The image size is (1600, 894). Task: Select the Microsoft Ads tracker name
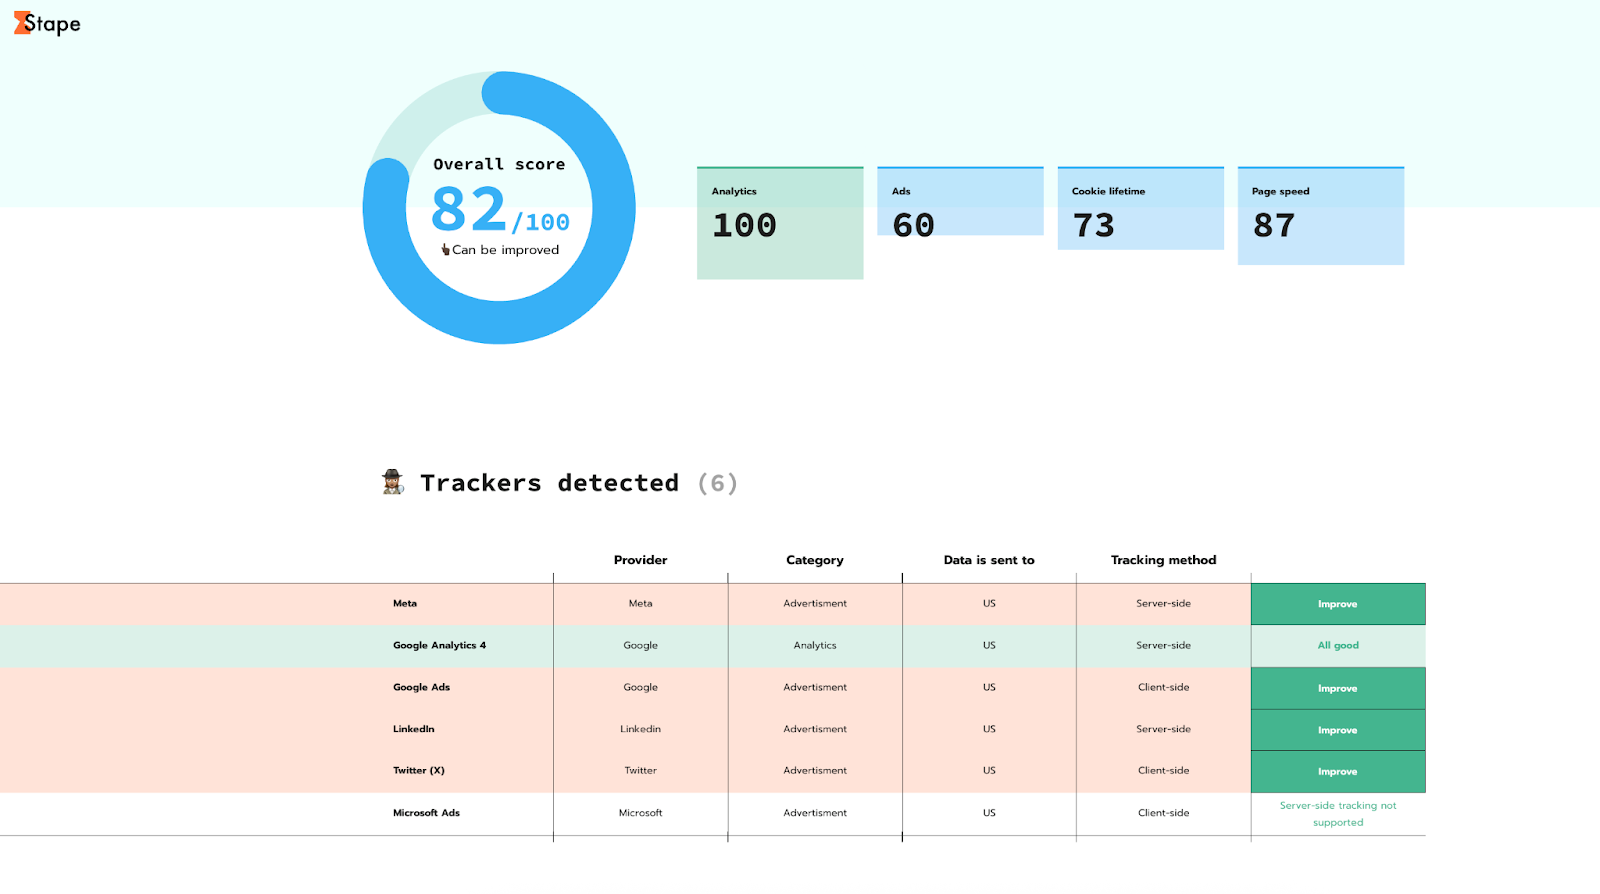click(426, 813)
